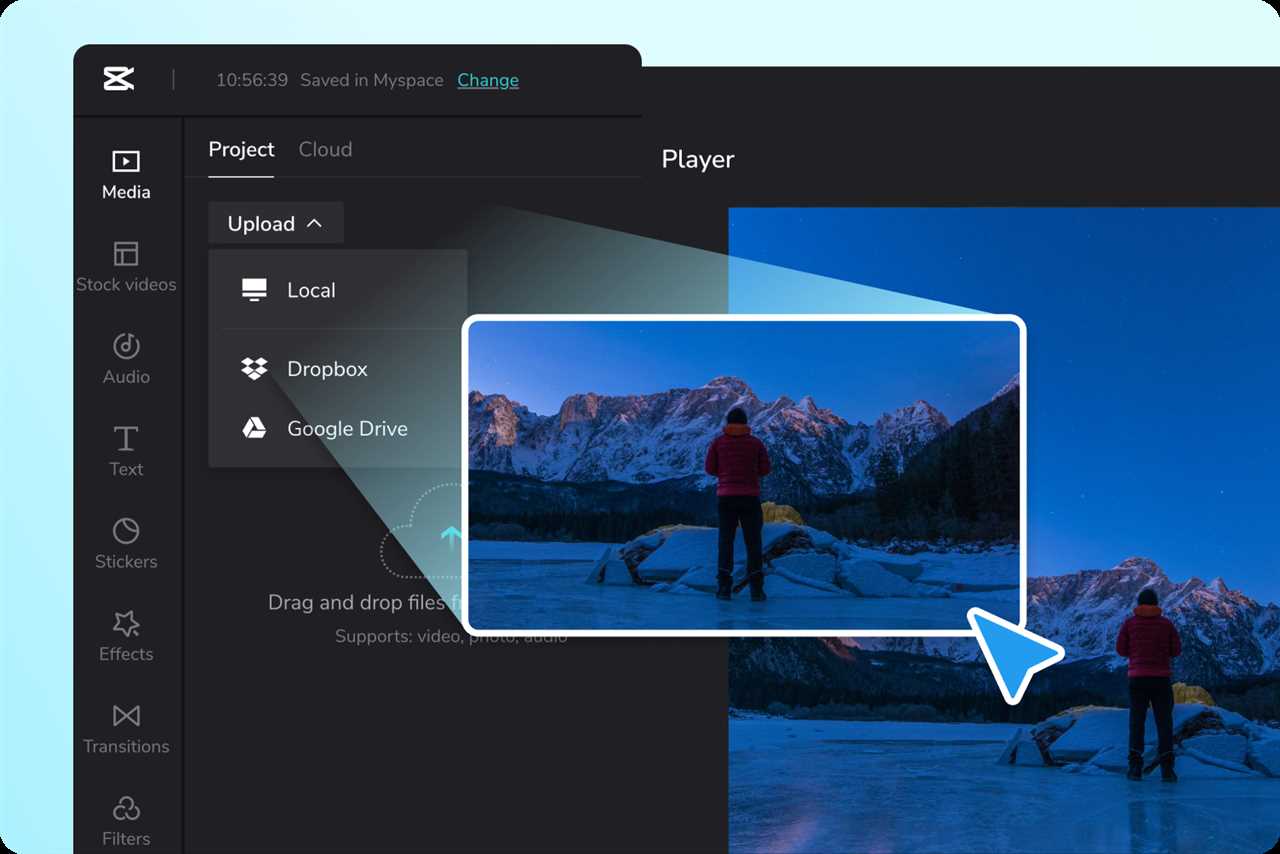The height and width of the screenshot is (854, 1280).
Task: Pick Google Drive from upload menu
Action: pyautogui.click(x=347, y=429)
